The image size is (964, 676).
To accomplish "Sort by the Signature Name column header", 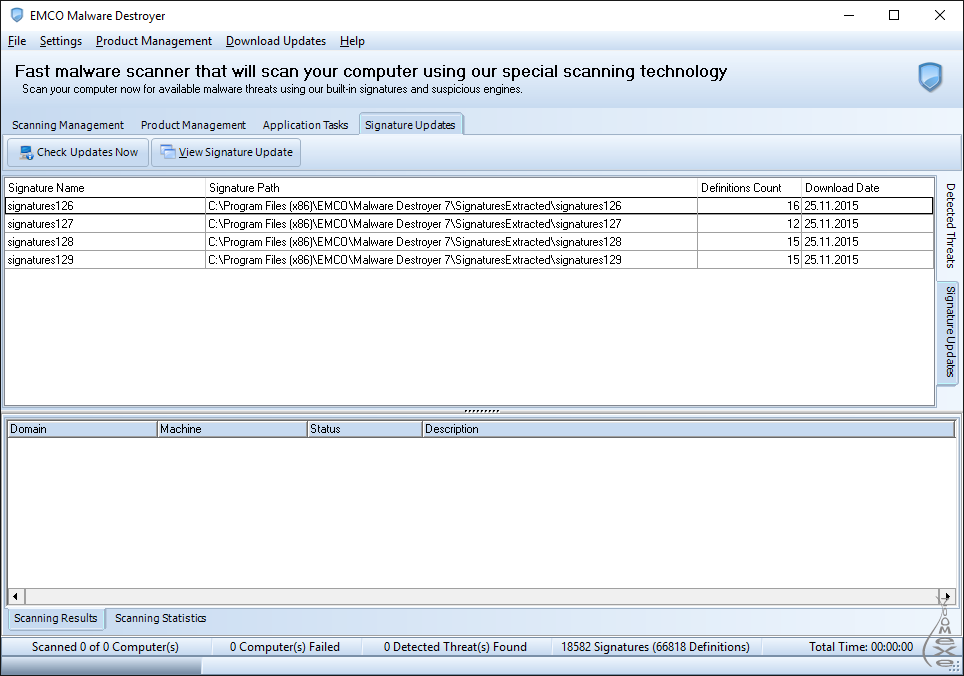I will click(x=105, y=188).
